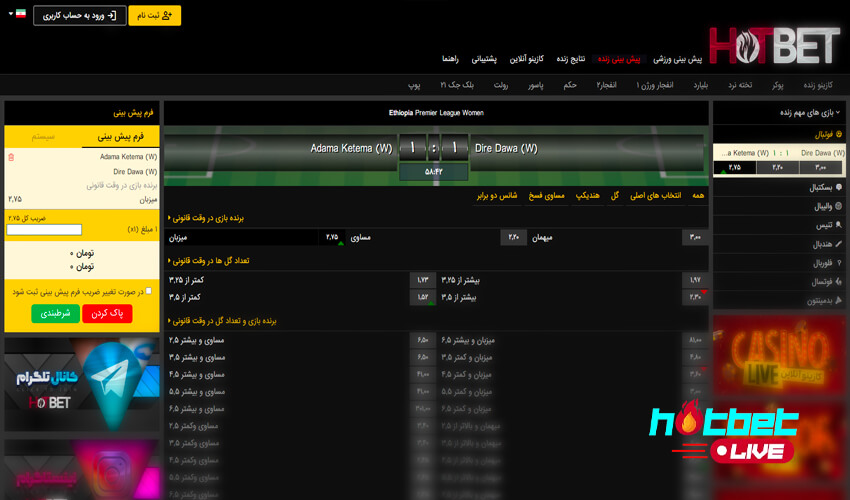850x500 pixels.
Task: Enable the odds-change acceptance checkbox in bet slip
Action: pyautogui.click(x=149, y=292)
